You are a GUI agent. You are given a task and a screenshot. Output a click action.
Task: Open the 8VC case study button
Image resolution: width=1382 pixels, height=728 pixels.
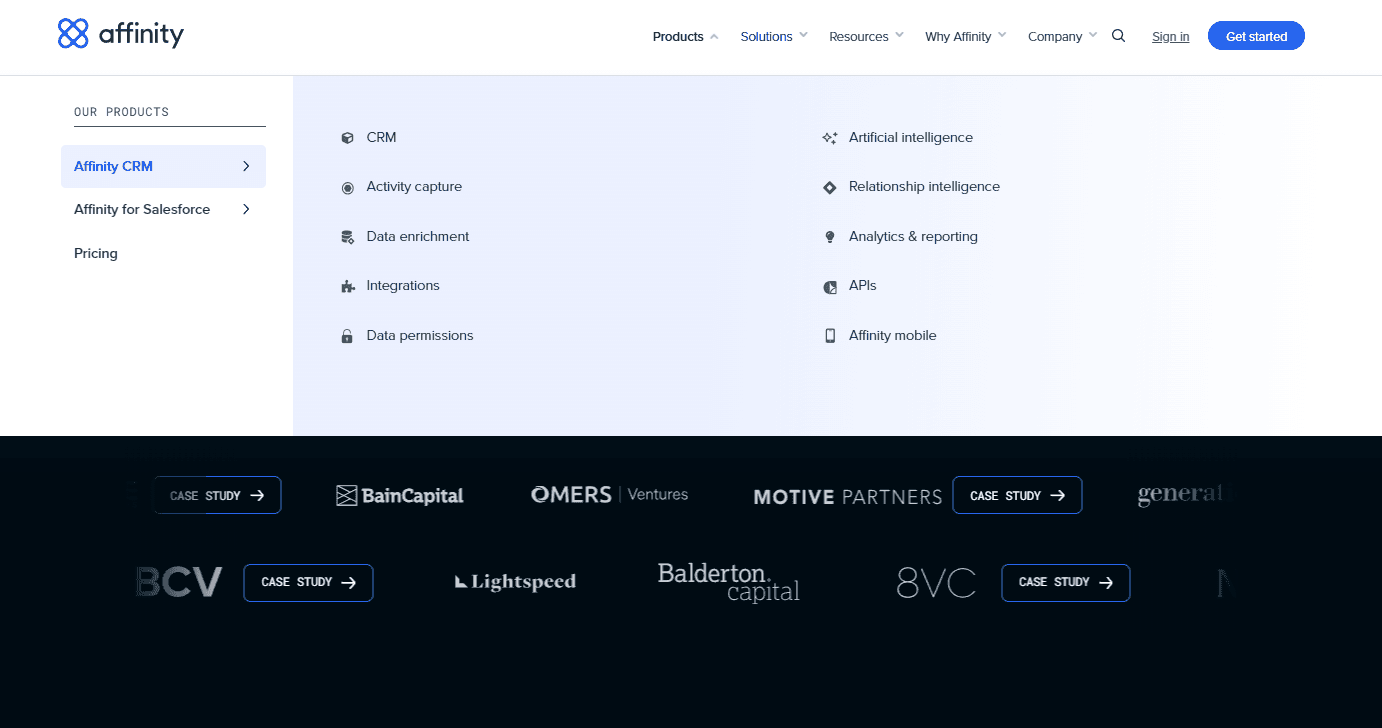coord(1065,582)
